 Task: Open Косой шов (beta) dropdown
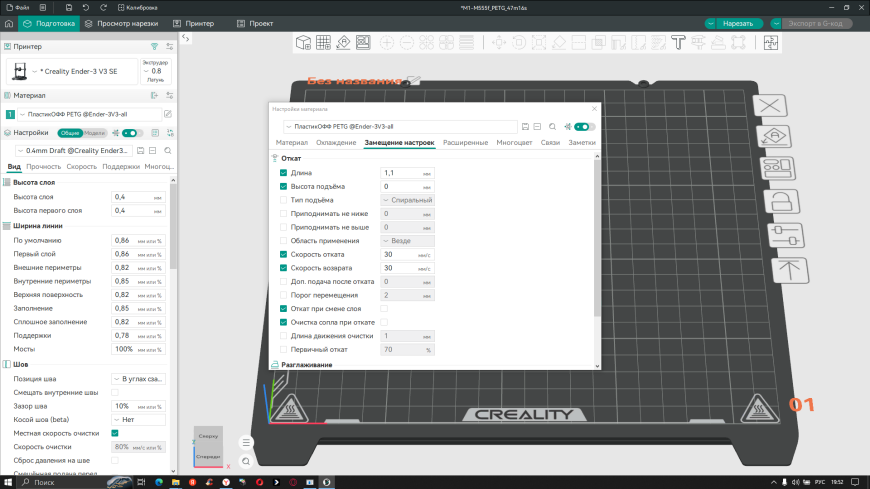point(138,420)
